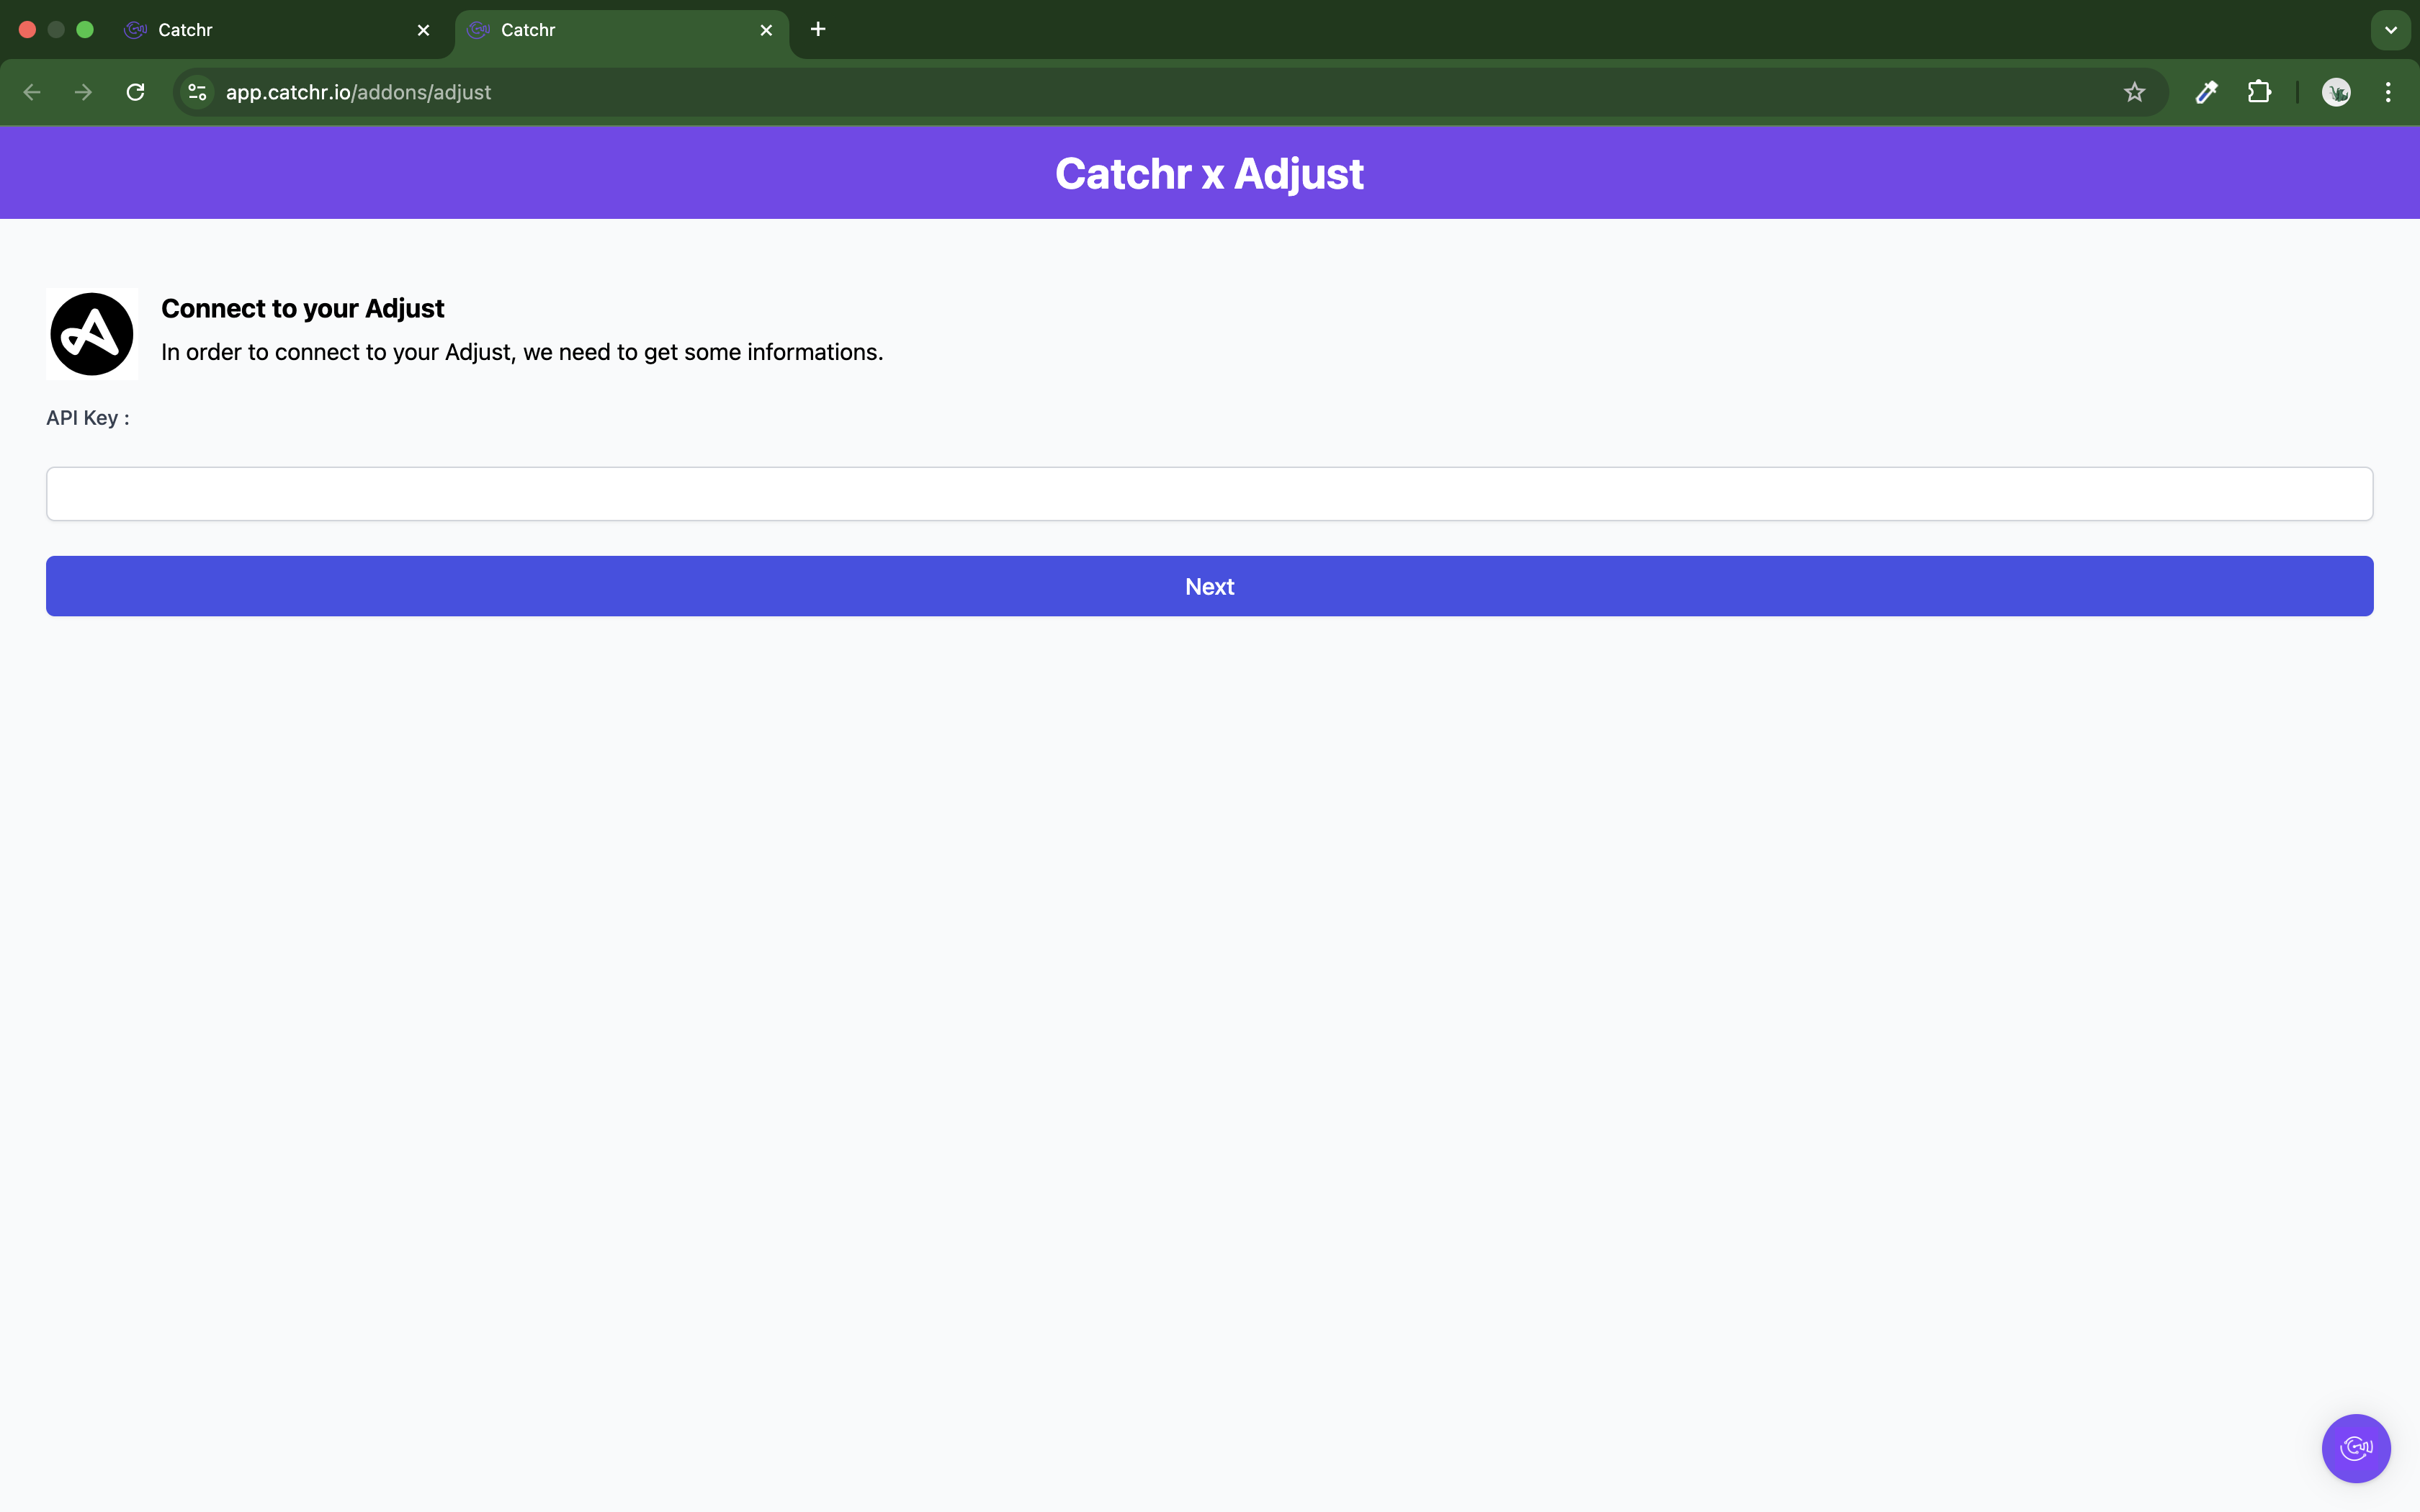Click the Adjust logo image
2420x1512 pixels.
tap(92, 334)
